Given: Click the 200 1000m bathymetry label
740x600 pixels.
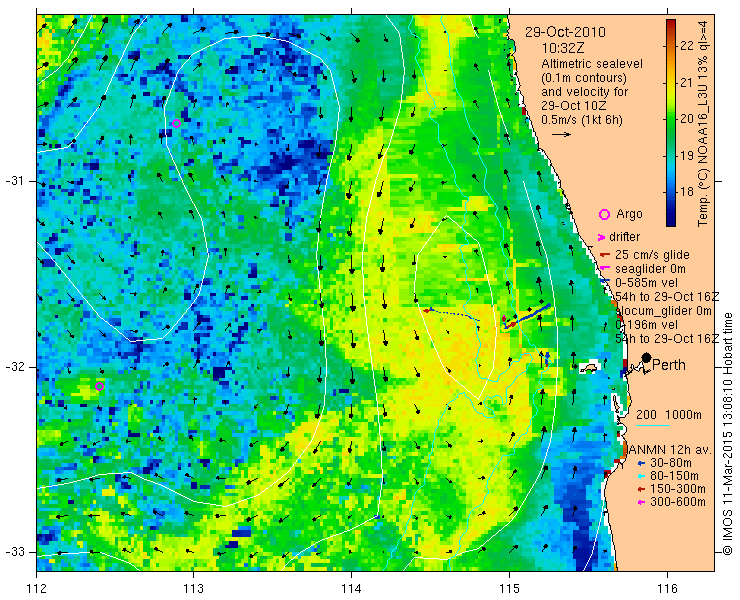Looking at the screenshot, I should click(x=669, y=415).
